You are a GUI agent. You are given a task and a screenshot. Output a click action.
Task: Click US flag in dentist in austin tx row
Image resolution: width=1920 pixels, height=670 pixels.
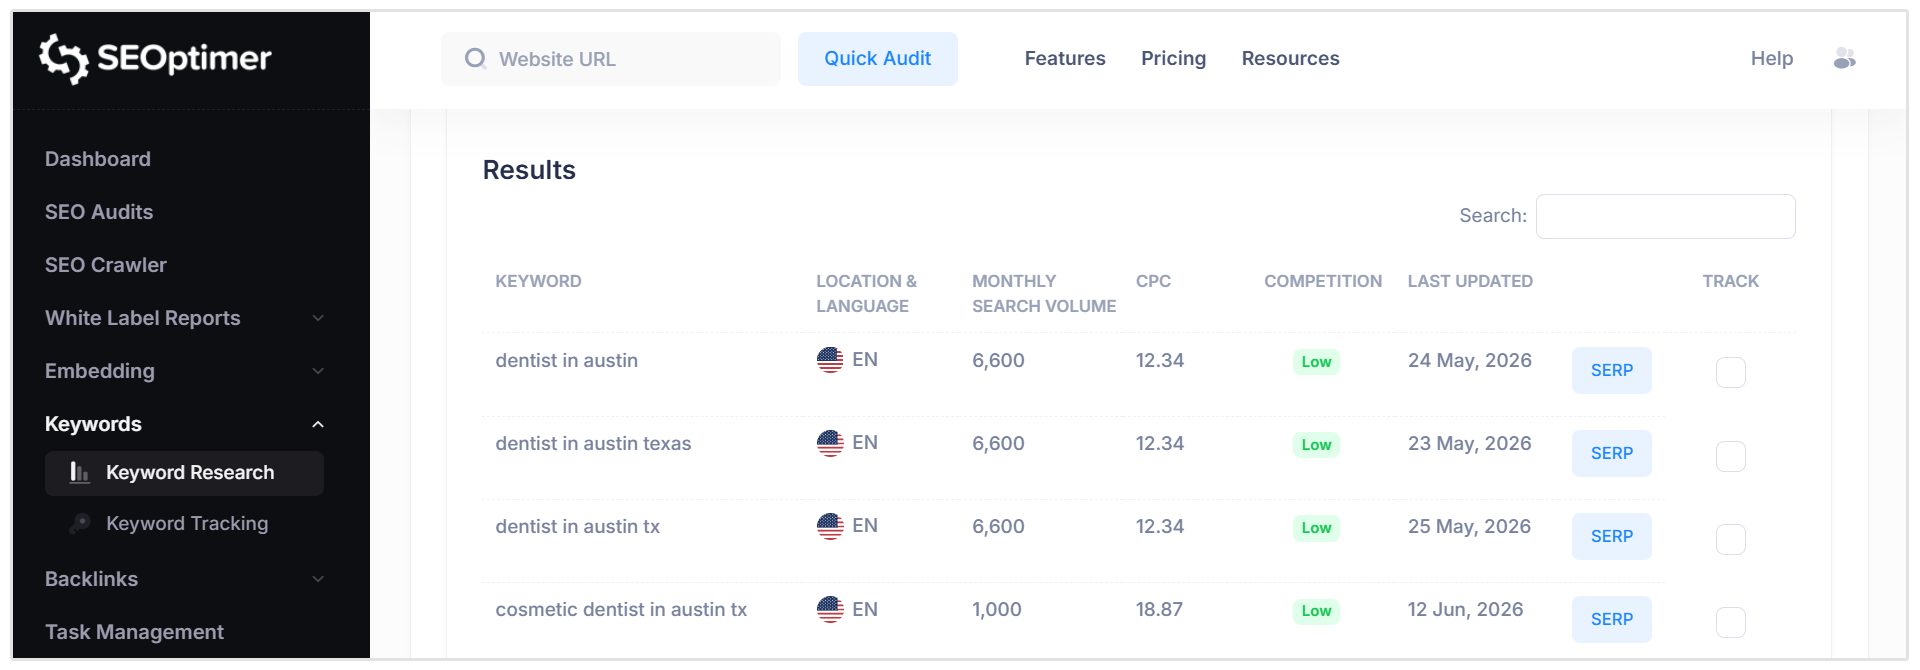[x=830, y=526]
